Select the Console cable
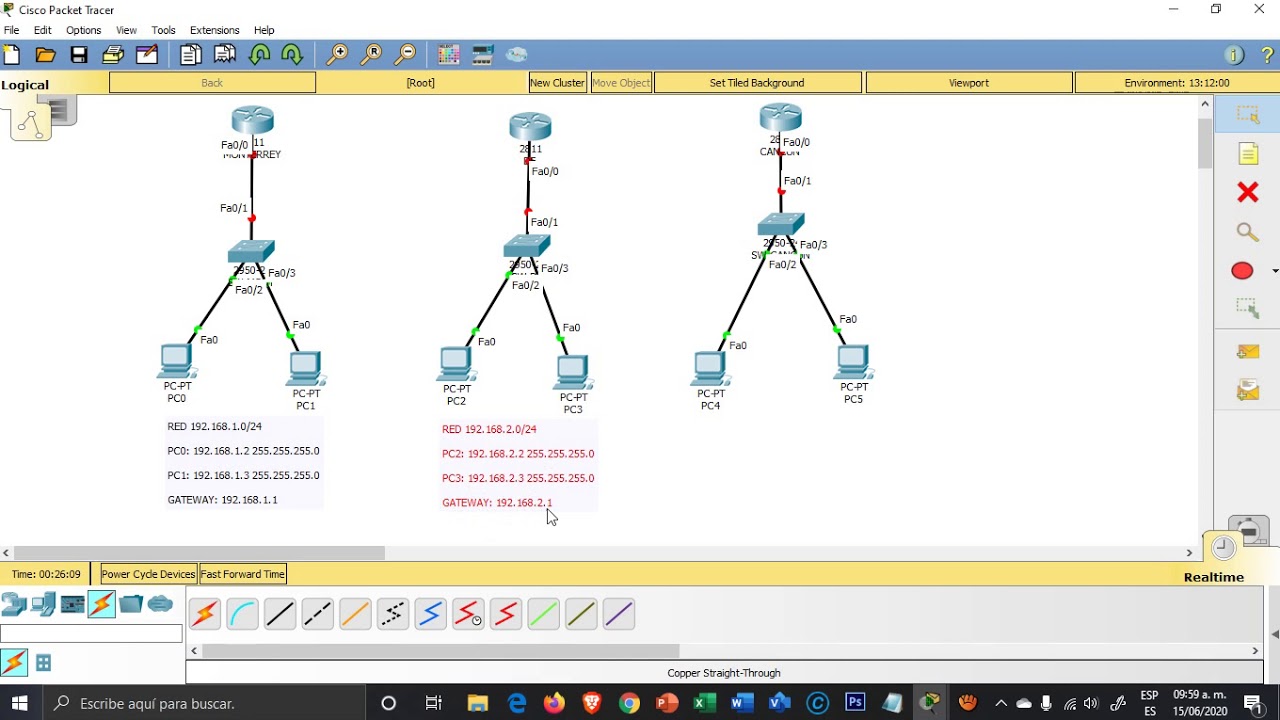 242,614
